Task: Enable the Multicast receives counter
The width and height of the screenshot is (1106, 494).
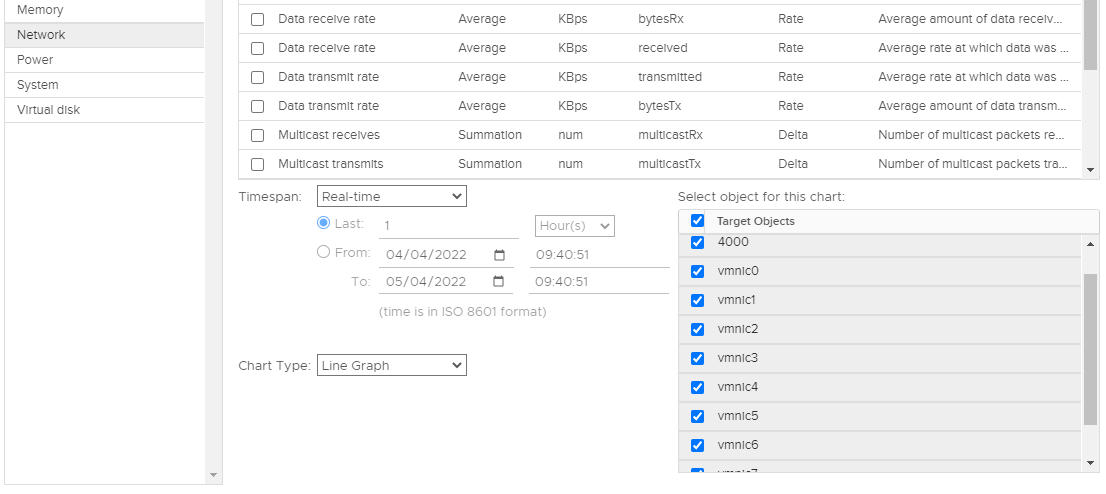Action: click(x=257, y=135)
